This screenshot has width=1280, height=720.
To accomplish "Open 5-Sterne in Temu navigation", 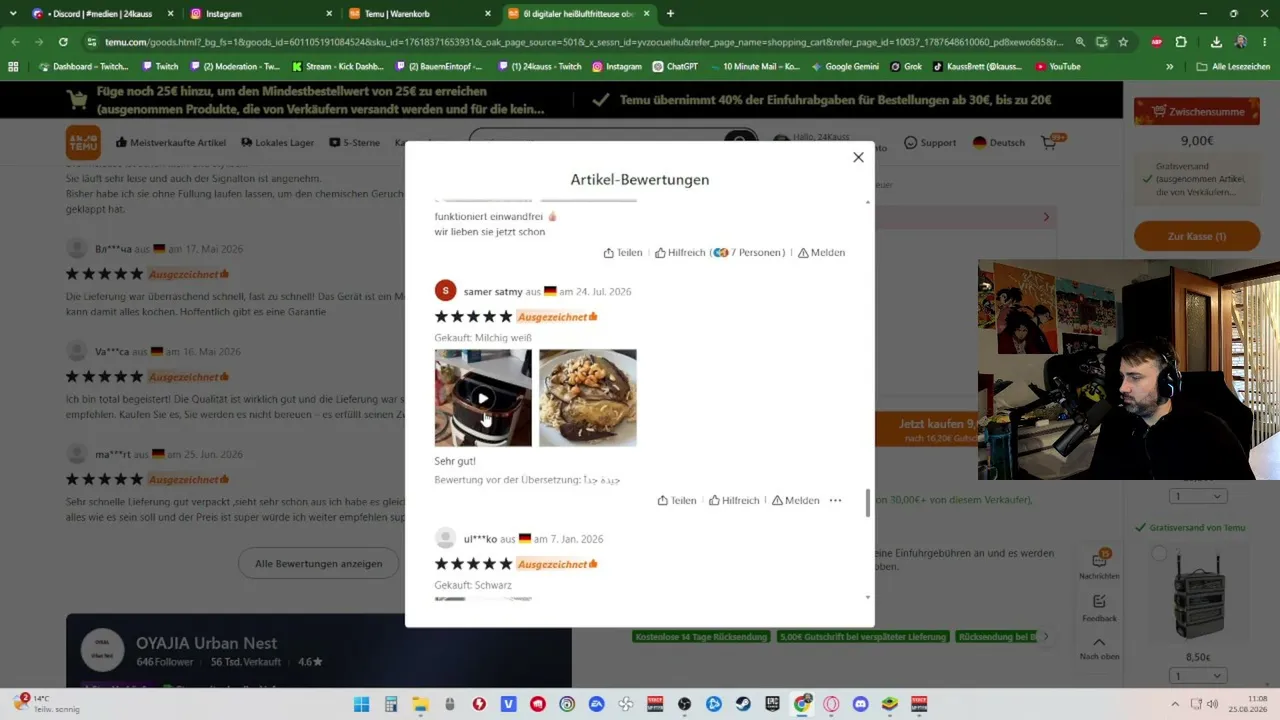I will [354, 143].
